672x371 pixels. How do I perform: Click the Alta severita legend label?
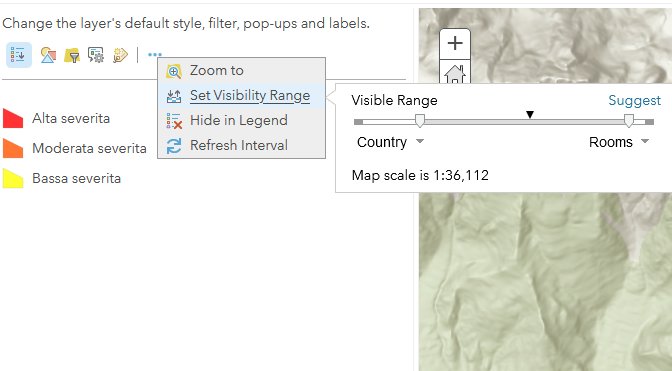coord(71,118)
